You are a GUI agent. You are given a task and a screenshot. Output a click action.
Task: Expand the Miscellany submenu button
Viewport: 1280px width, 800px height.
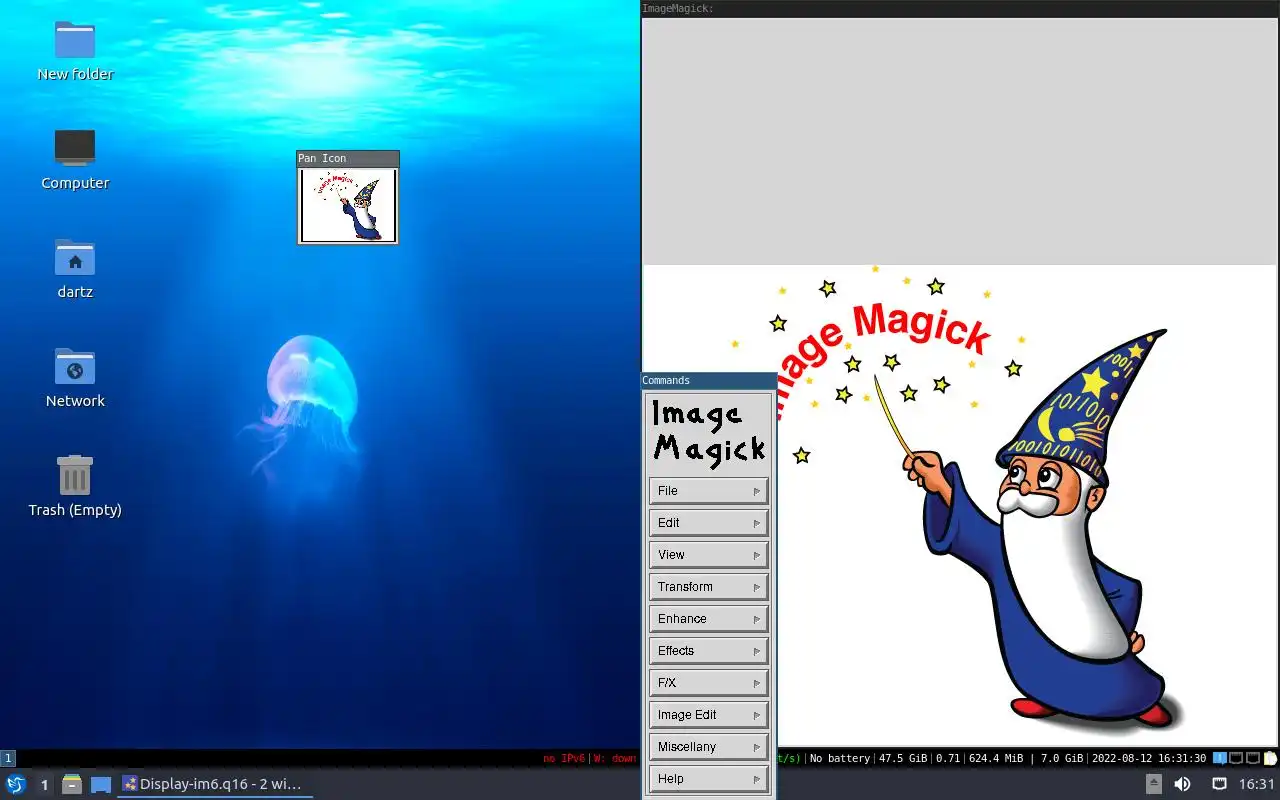point(708,747)
